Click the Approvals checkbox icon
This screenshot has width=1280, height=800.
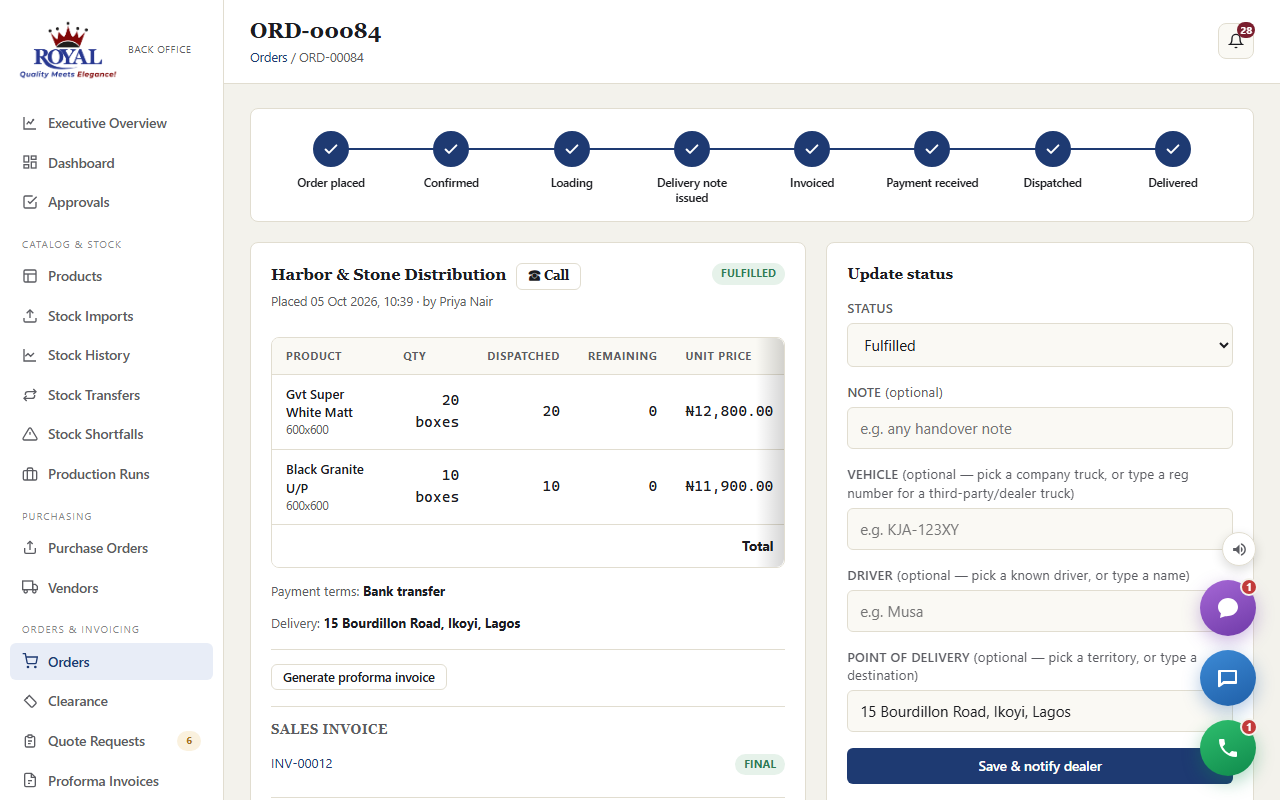click(x=30, y=202)
